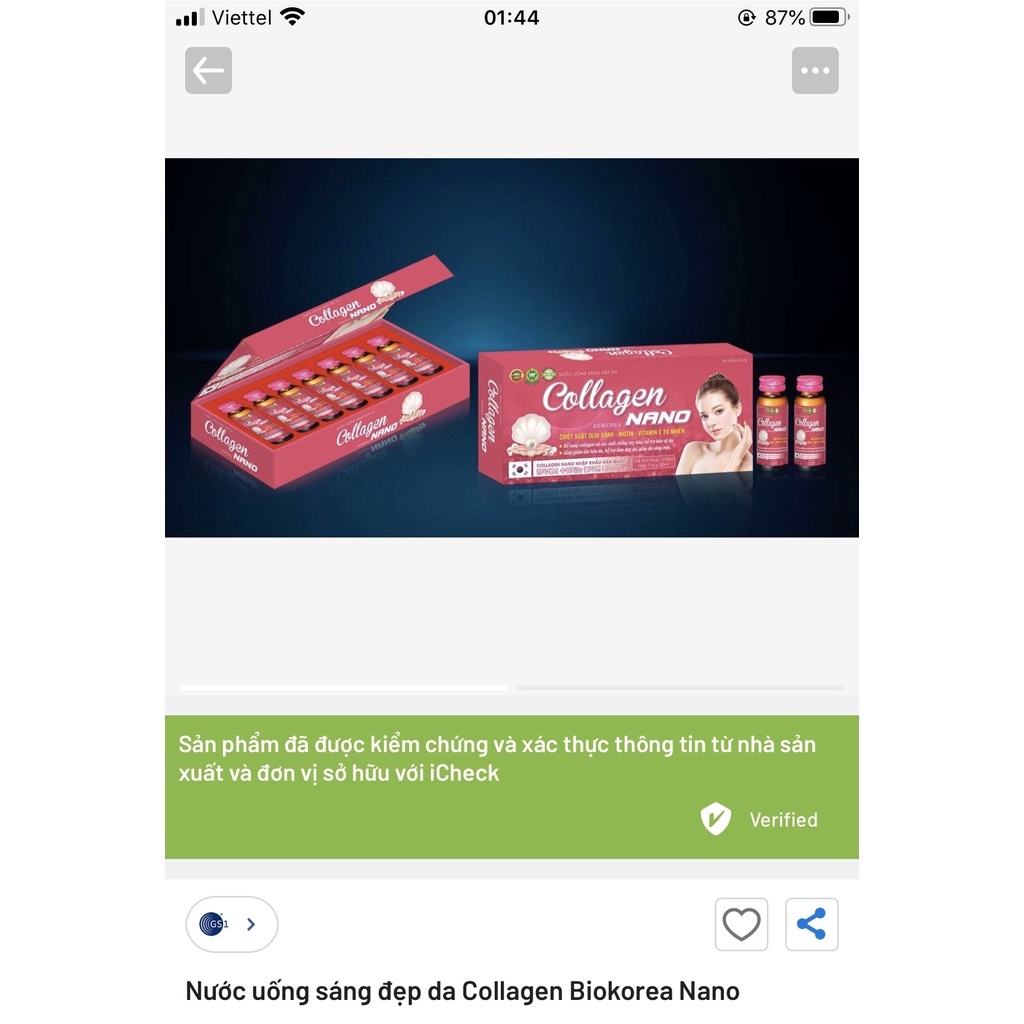The image size is (1024, 1024).
Task: Click the GS1 logo badge
Action: click(214, 924)
